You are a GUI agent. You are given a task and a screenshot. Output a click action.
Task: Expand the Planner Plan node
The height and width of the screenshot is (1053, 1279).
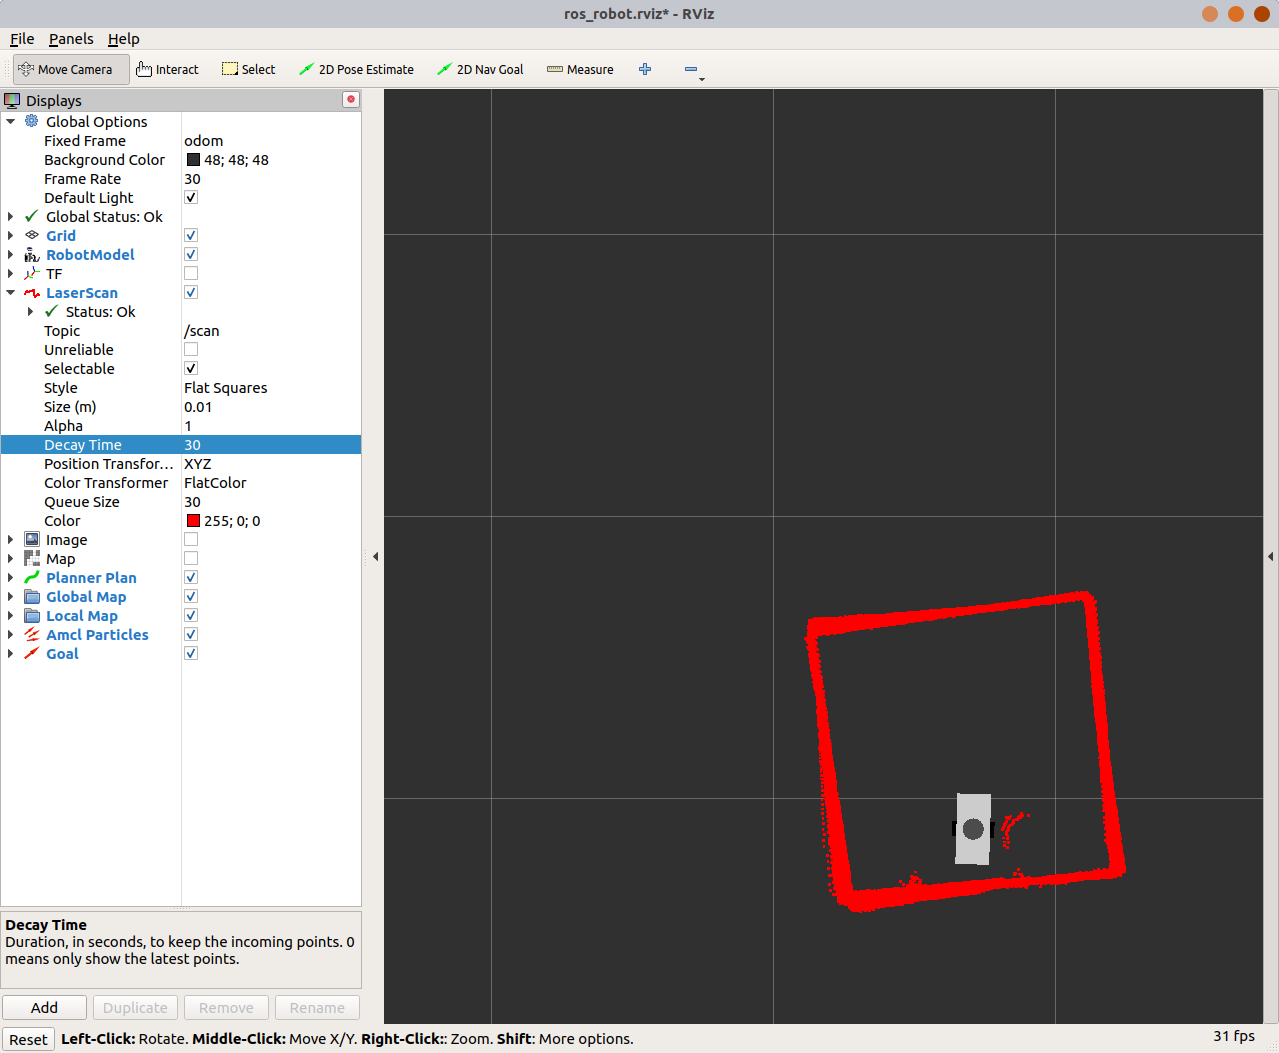point(11,577)
